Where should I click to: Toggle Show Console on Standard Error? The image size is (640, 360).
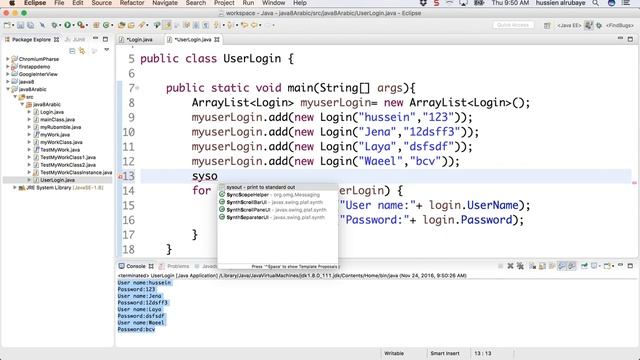(572, 266)
